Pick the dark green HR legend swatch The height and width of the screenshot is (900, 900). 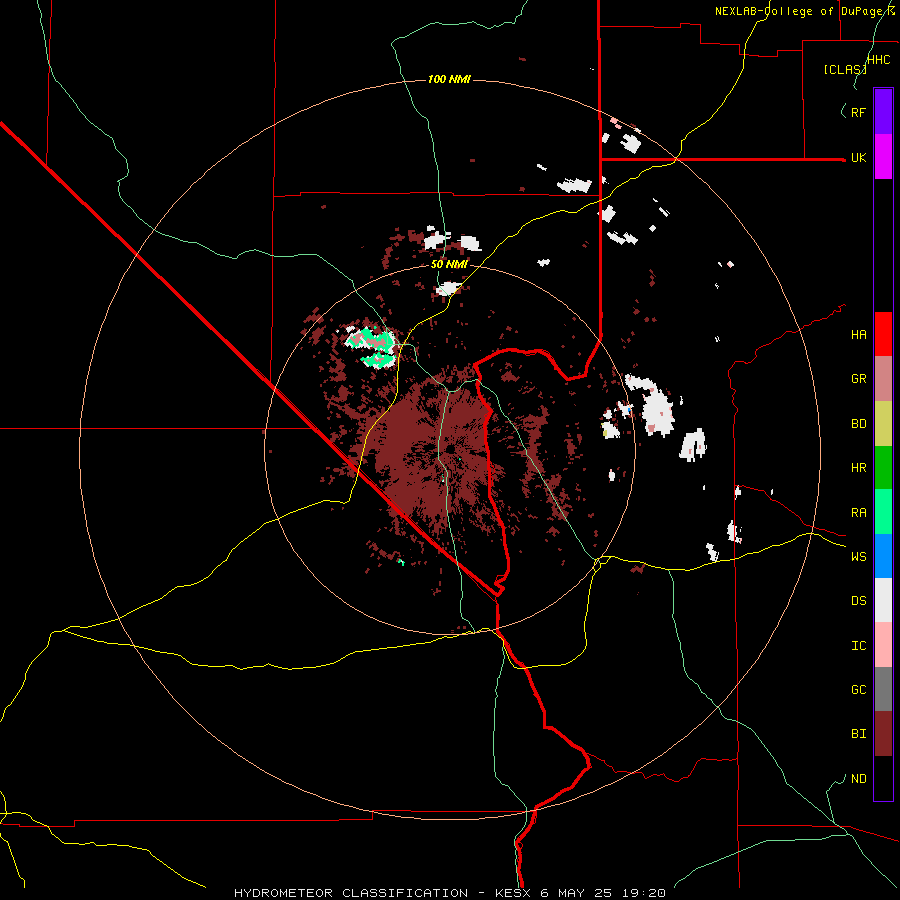click(x=883, y=468)
